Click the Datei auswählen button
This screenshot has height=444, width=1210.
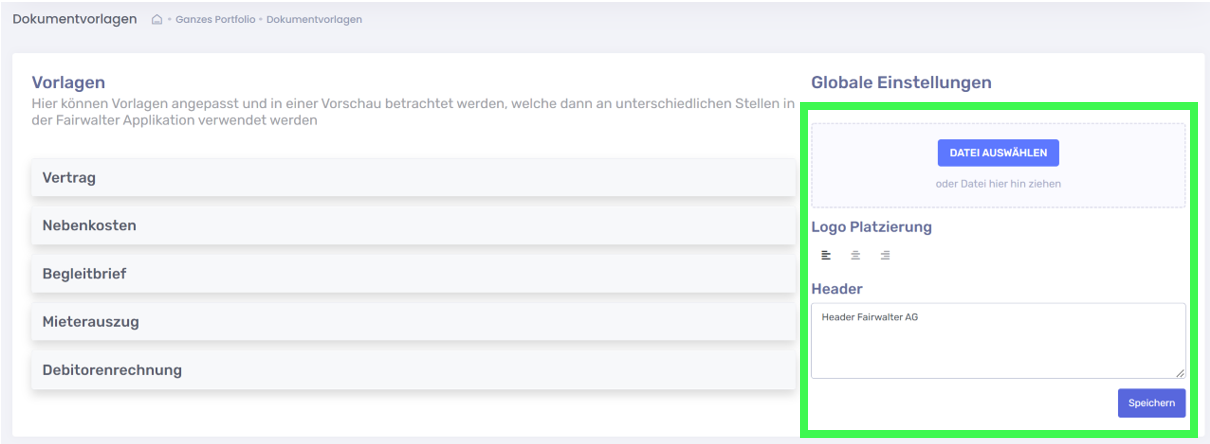[x=998, y=153]
